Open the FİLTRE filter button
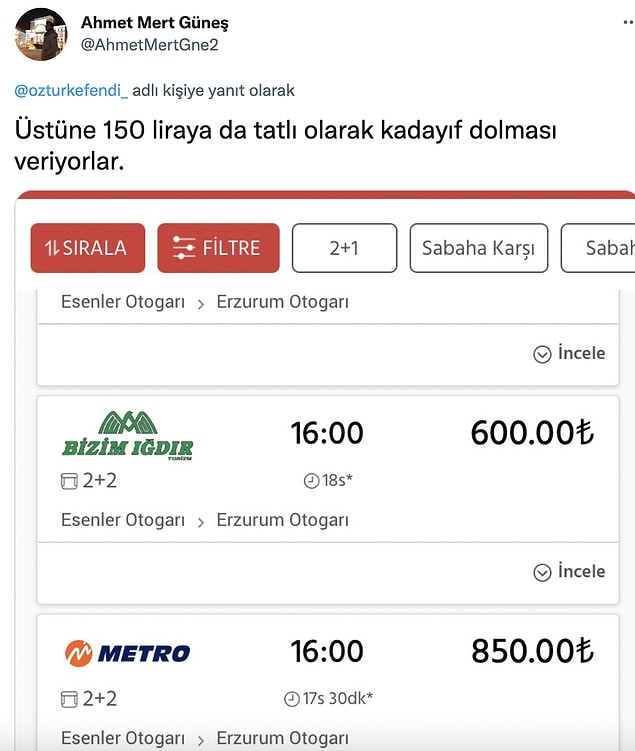 [217, 248]
